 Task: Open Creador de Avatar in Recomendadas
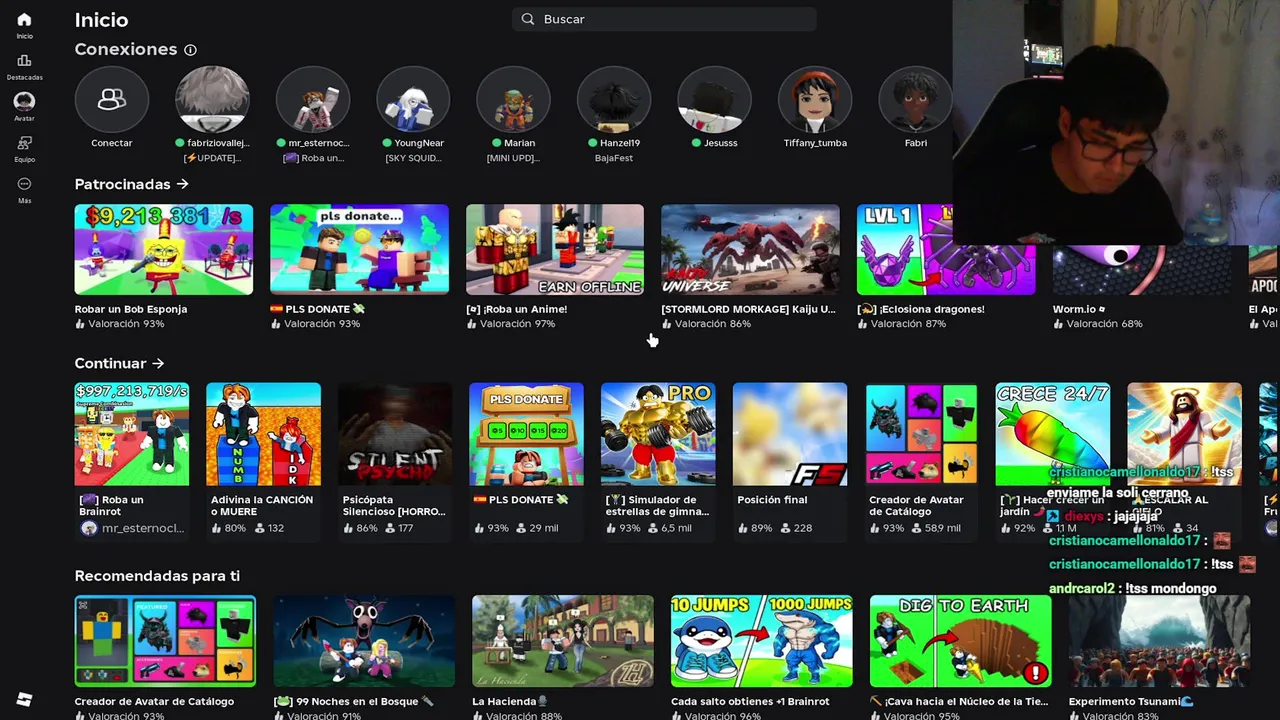[165, 641]
